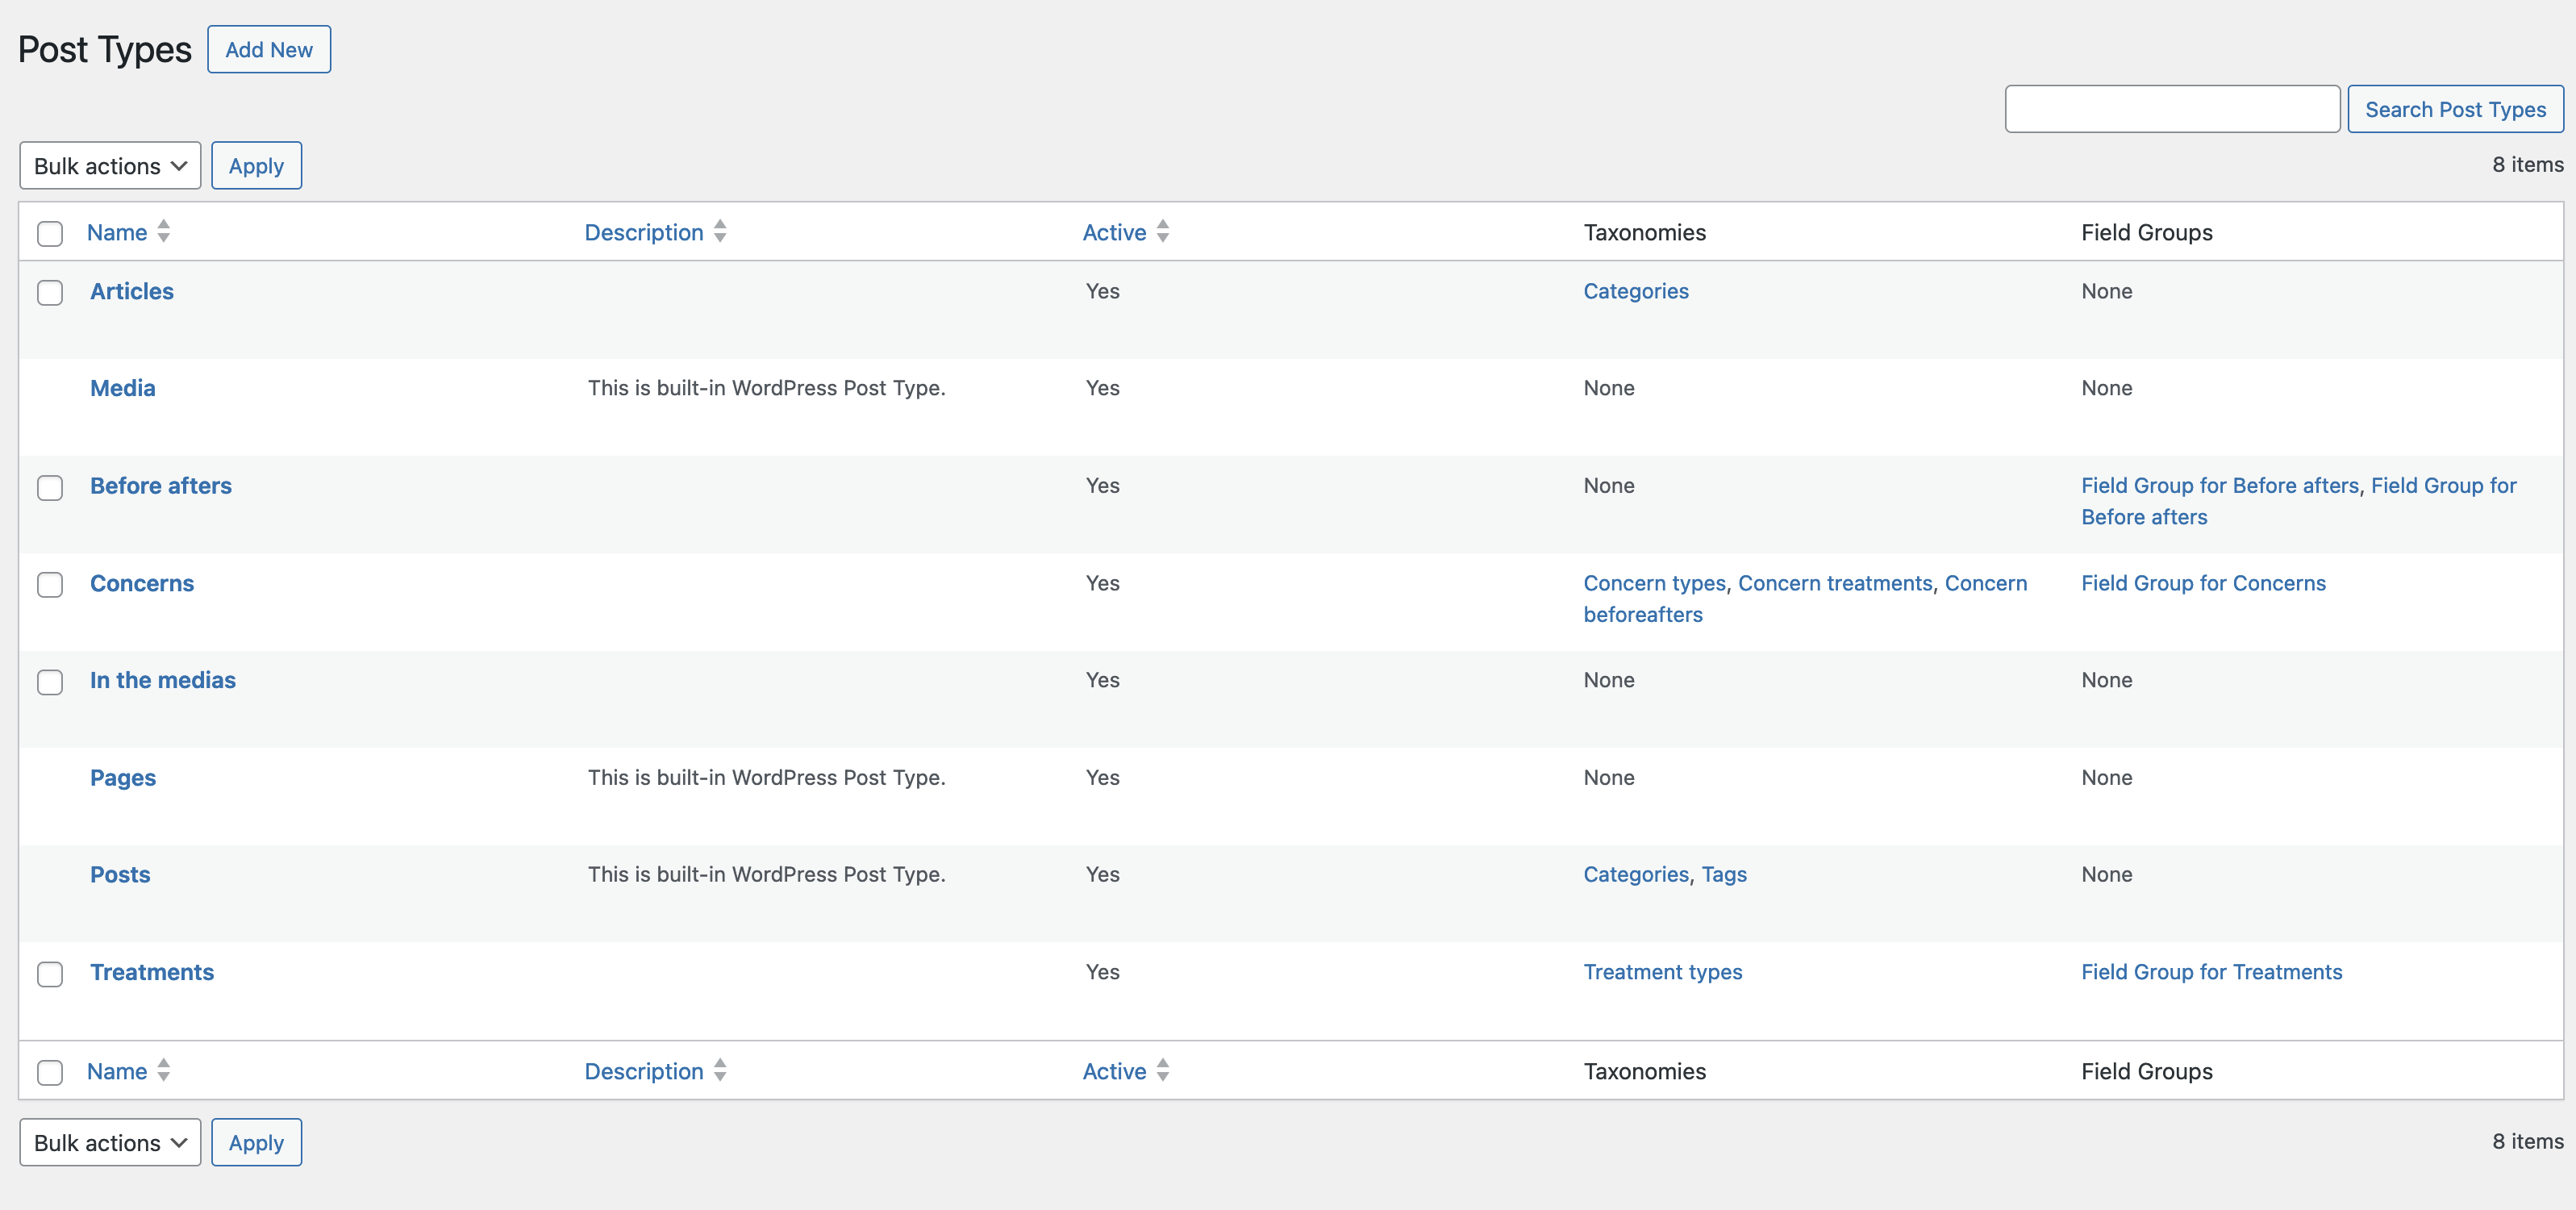Click the Post Types page heading
The height and width of the screenshot is (1210, 2576).
[x=105, y=50]
